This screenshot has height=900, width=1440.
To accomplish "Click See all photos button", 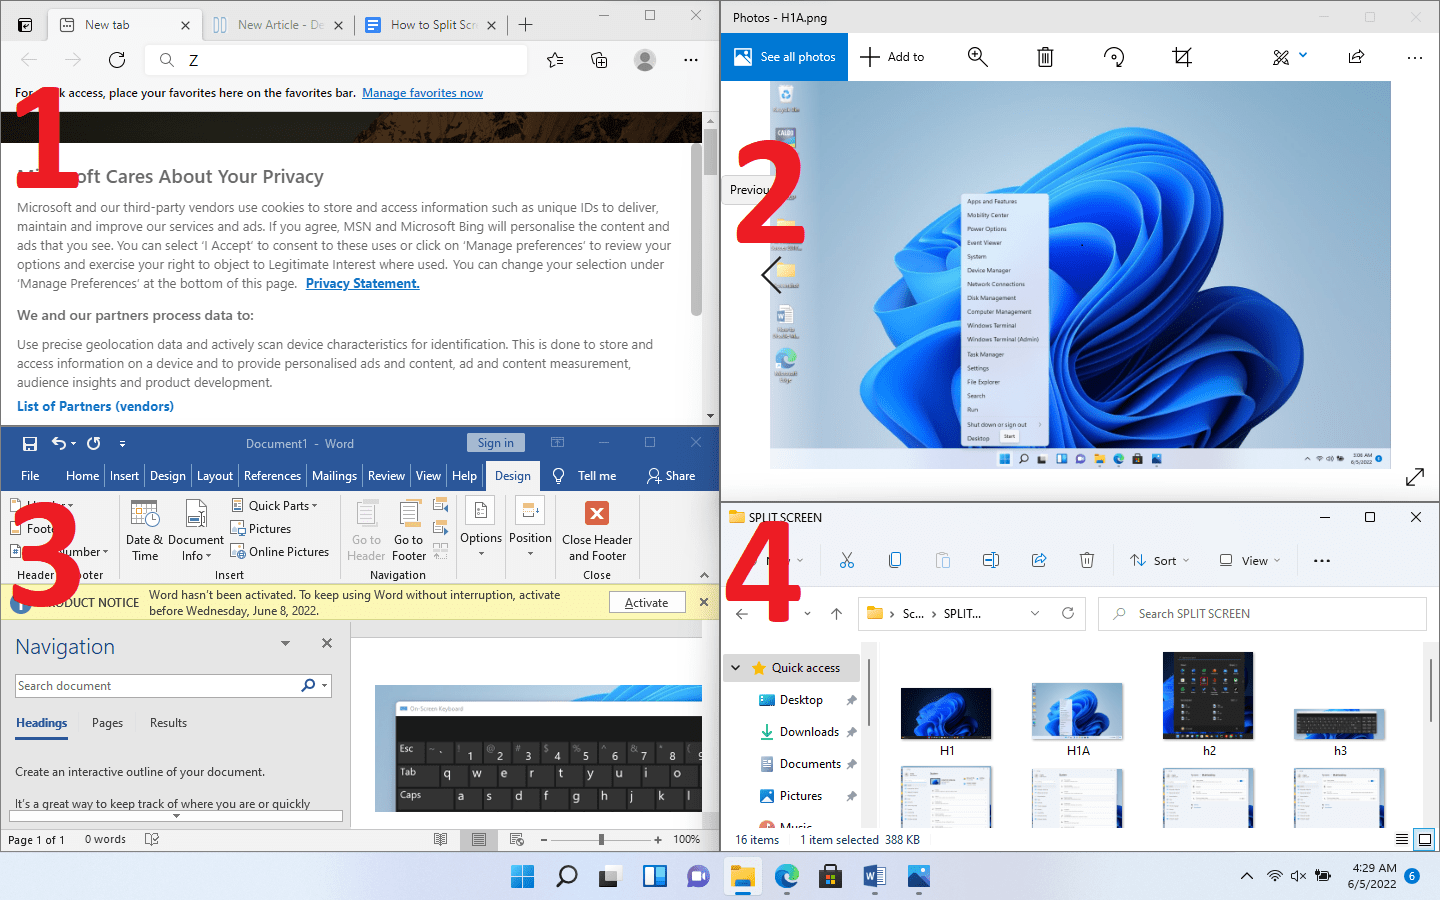I will point(785,57).
